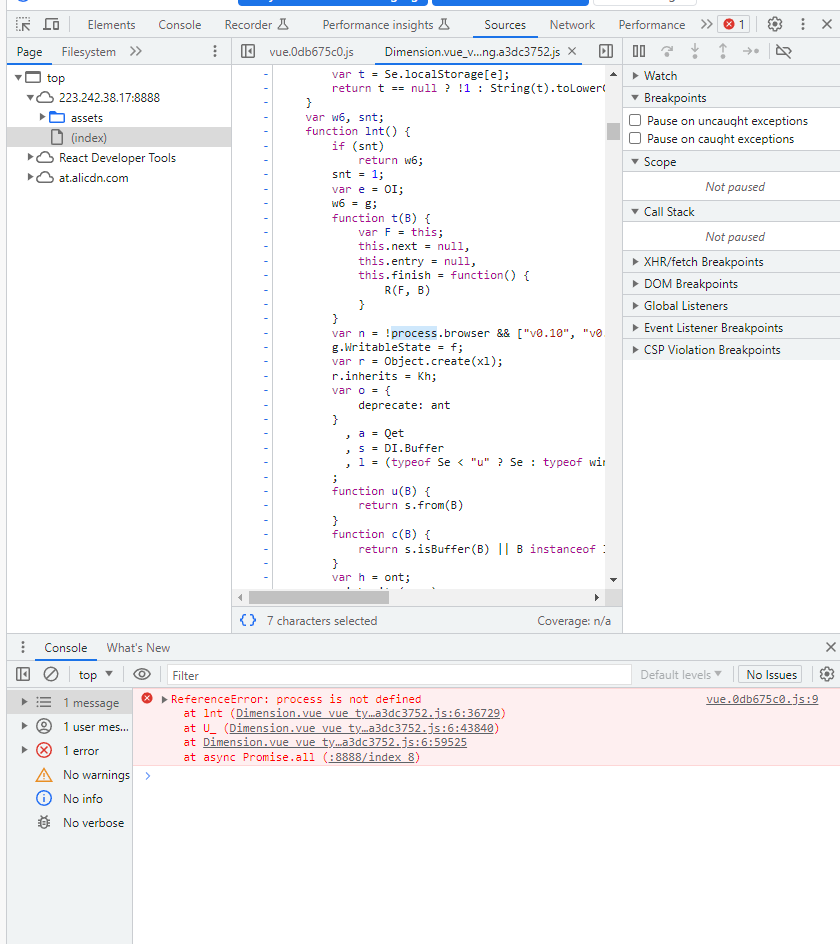Click the step over next function icon
This screenshot has width=840, height=944.
[x=667, y=51]
